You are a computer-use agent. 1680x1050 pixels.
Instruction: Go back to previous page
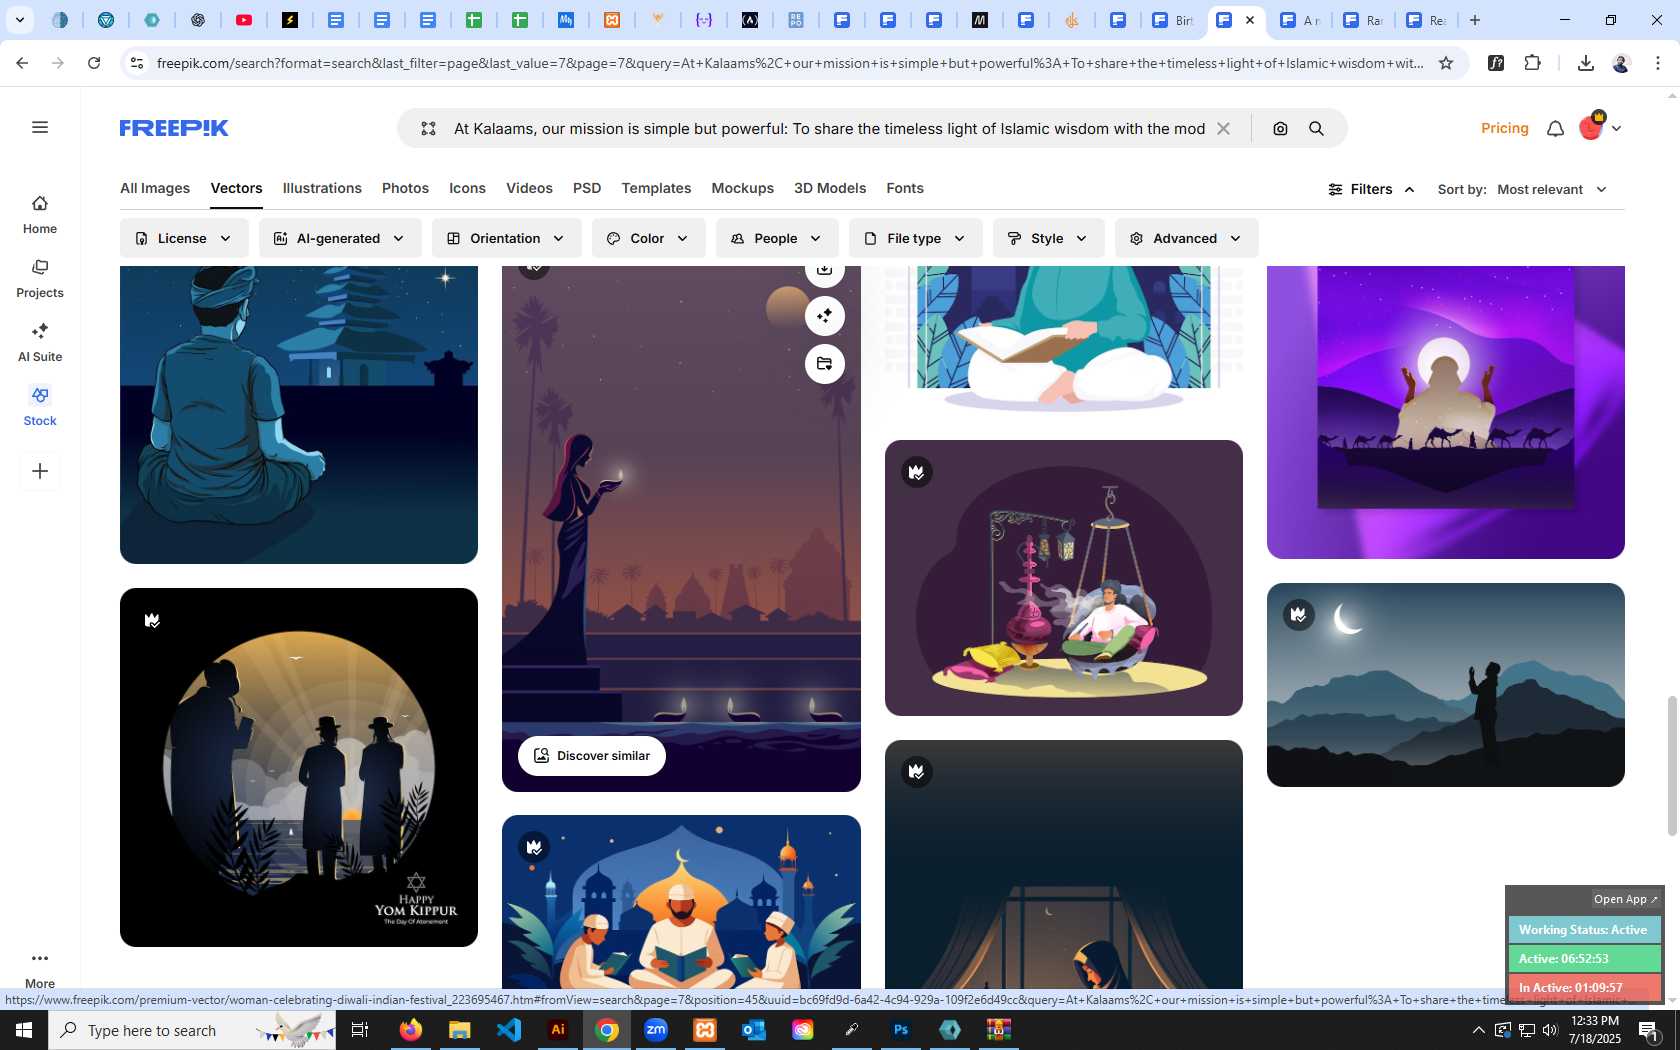[x=22, y=63]
